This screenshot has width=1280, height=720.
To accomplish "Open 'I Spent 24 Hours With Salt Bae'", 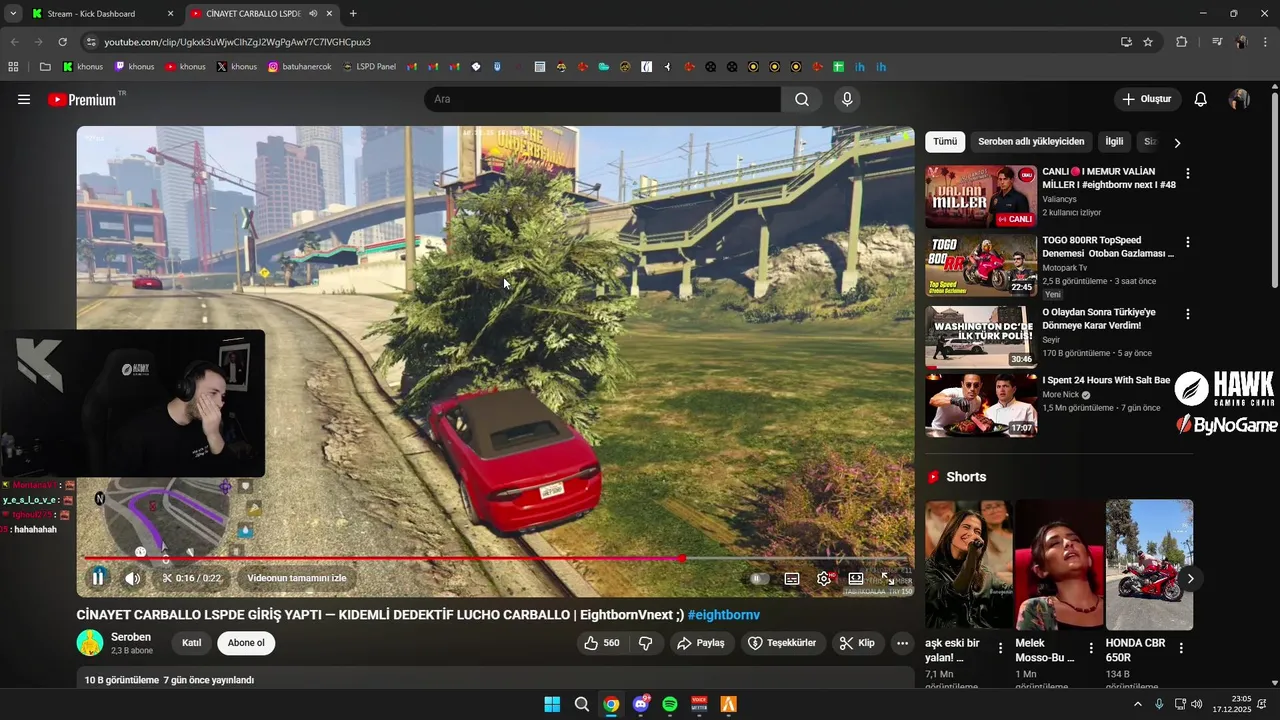I will pyautogui.click(x=1106, y=380).
